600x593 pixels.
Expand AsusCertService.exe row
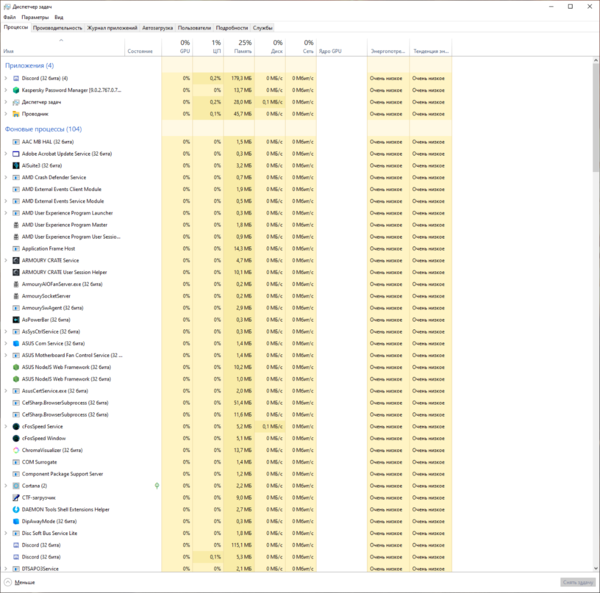(x=6, y=391)
